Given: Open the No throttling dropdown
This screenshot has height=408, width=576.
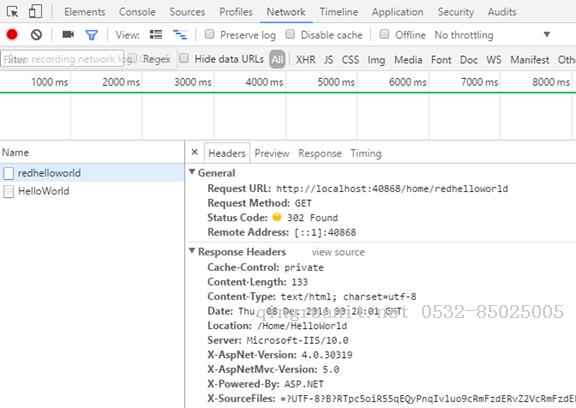Looking at the screenshot, I should [x=492, y=35].
